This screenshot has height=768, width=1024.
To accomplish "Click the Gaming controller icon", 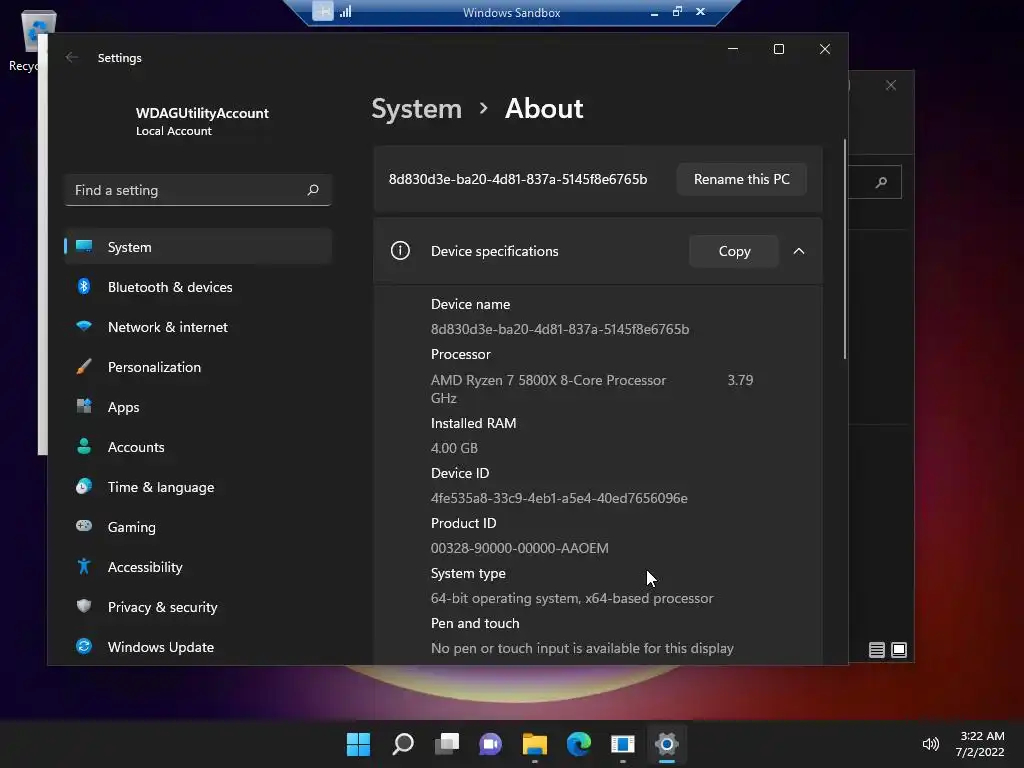I will tap(84, 526).
